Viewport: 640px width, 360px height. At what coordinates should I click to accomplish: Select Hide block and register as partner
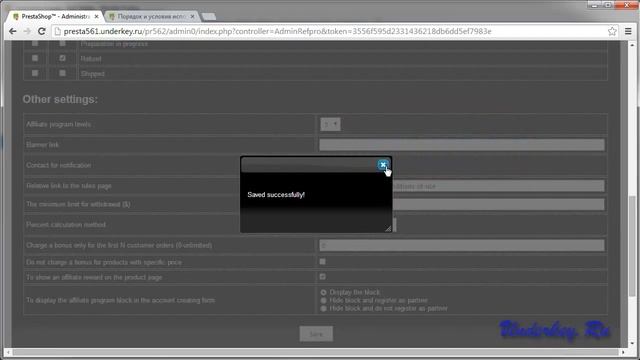[x=323, y=300]
